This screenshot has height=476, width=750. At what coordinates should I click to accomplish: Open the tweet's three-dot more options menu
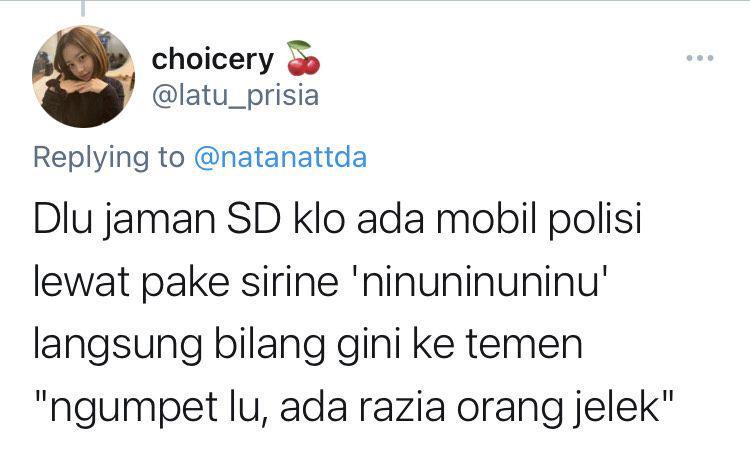click(700, 58)
